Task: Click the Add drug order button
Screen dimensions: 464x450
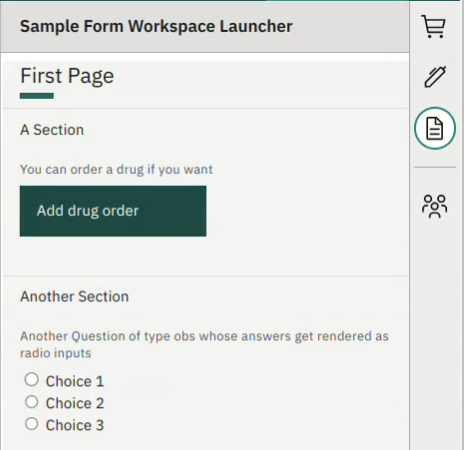Action: [x=113, y=211]
